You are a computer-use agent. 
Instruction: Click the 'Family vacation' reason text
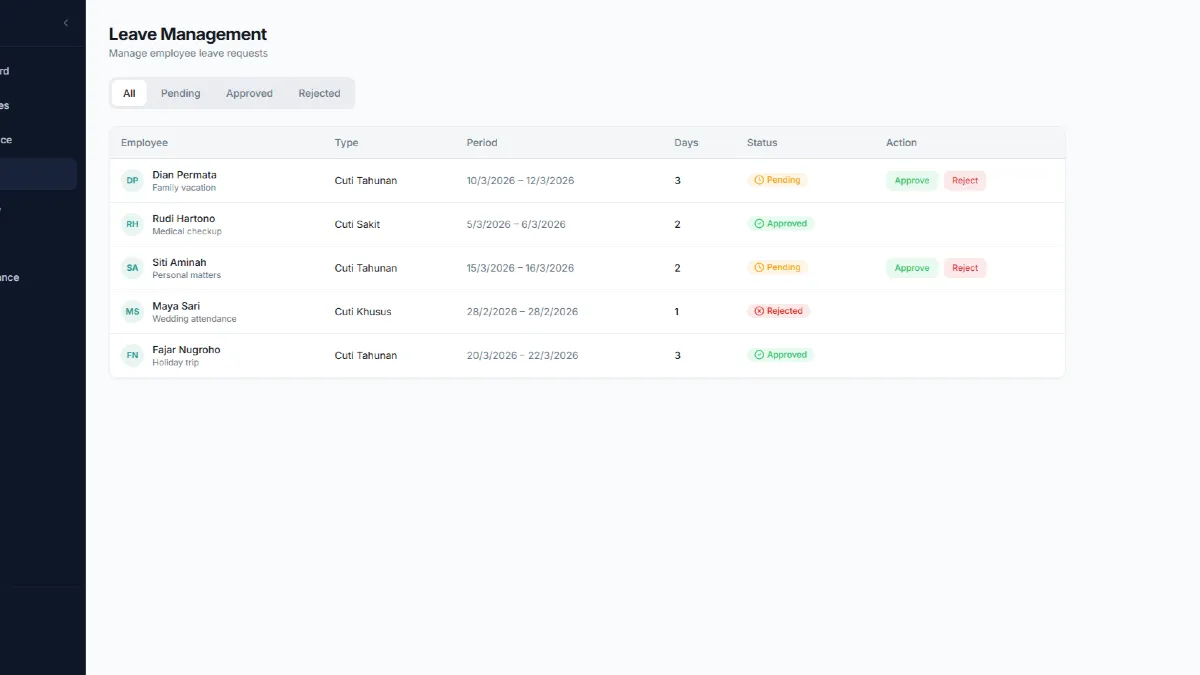pos(184,188)
